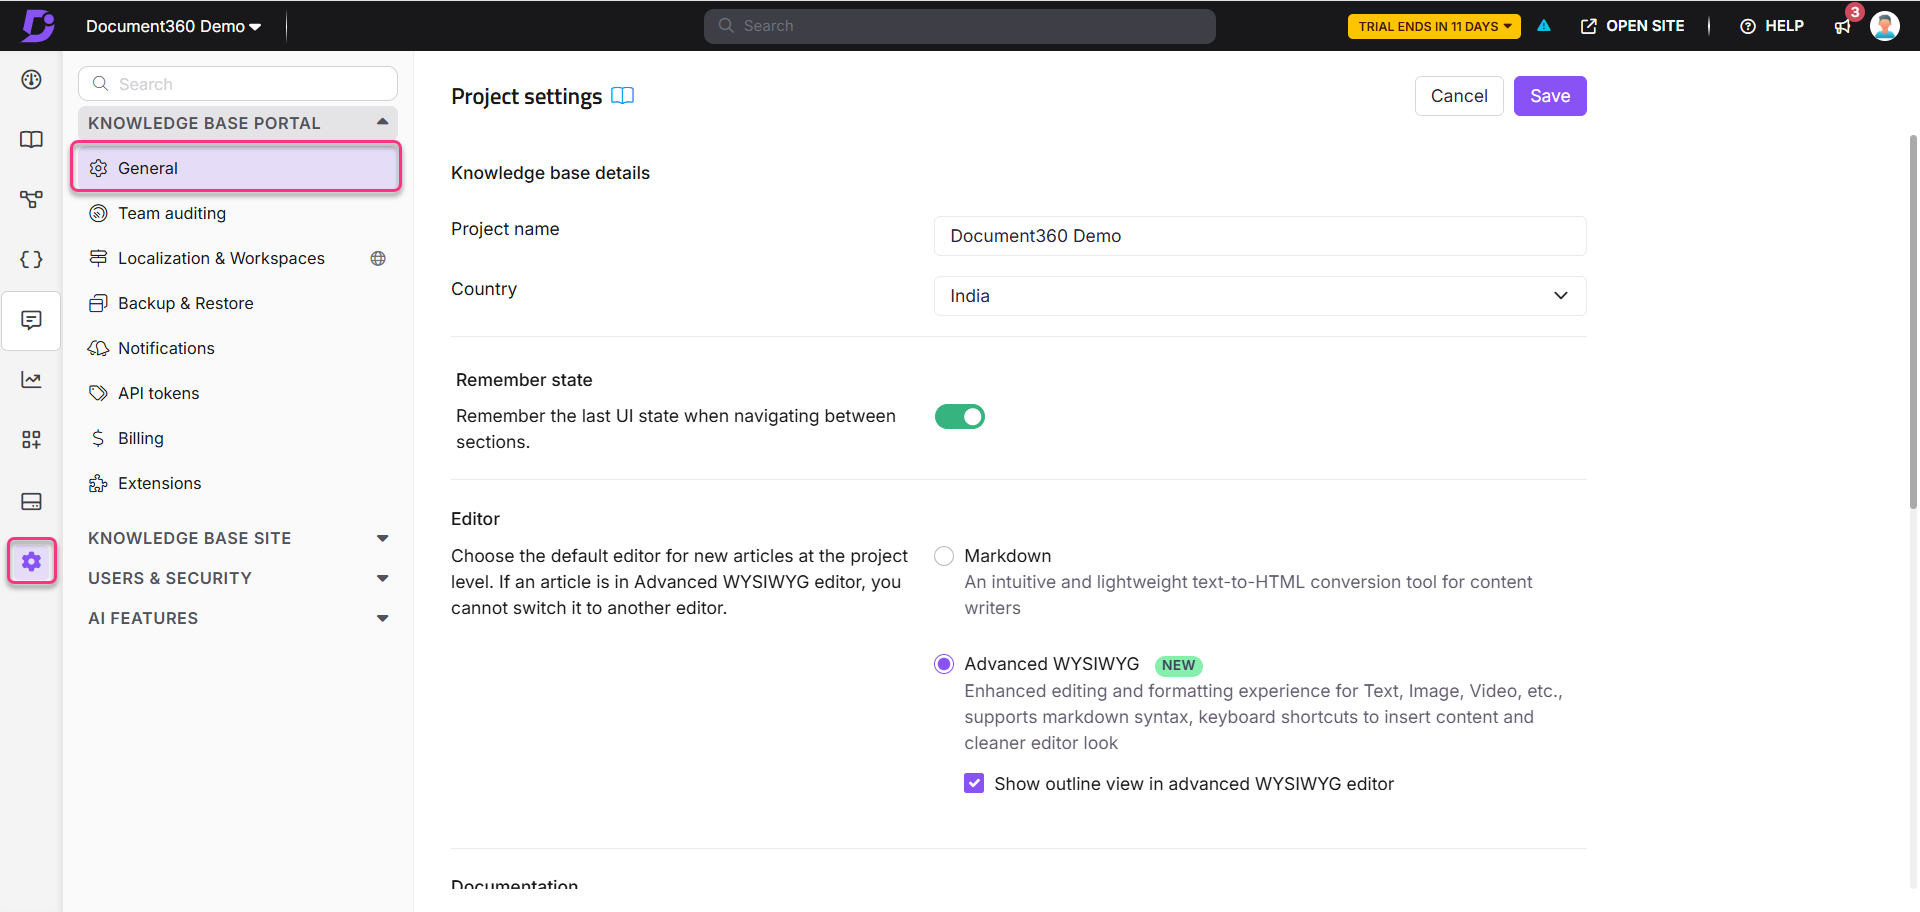The image size is (1920, 912).
Task: Click the Open Site link
Action: pos(1632,27)
